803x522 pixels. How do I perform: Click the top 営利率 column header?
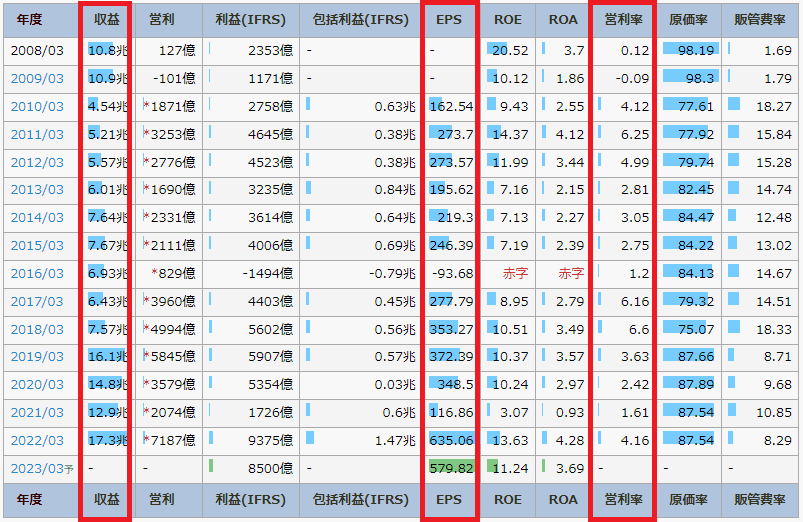point(621,19)
